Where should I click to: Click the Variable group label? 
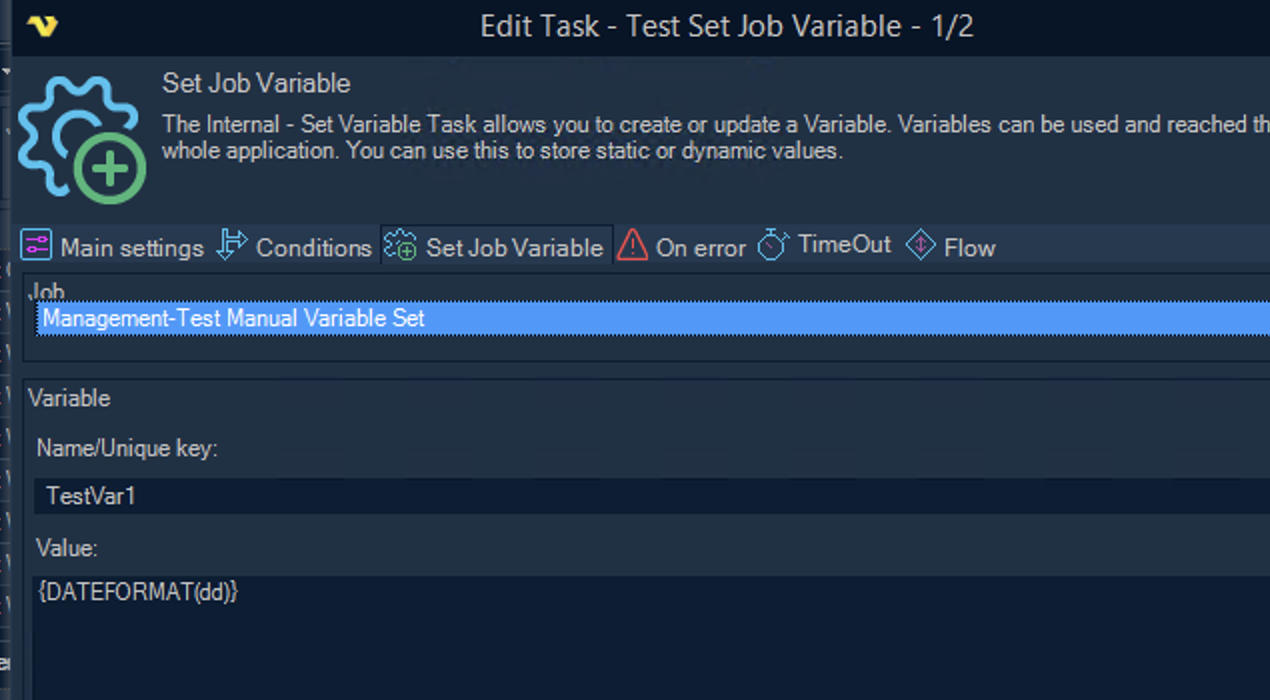pos(69,398)
